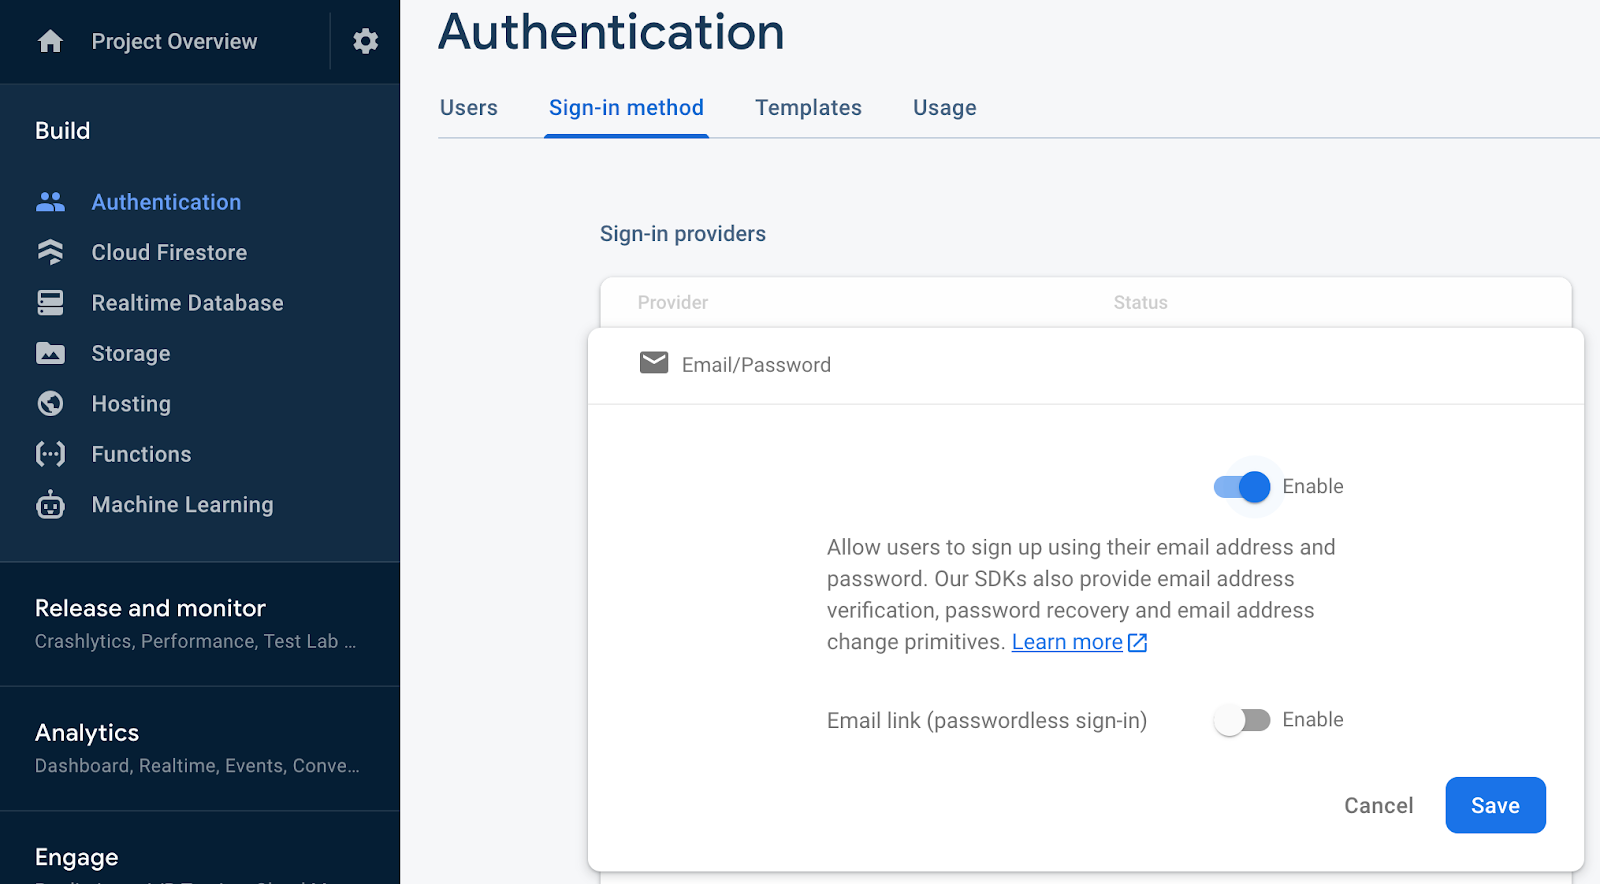Switch to the Users tab

click(468, 107)
